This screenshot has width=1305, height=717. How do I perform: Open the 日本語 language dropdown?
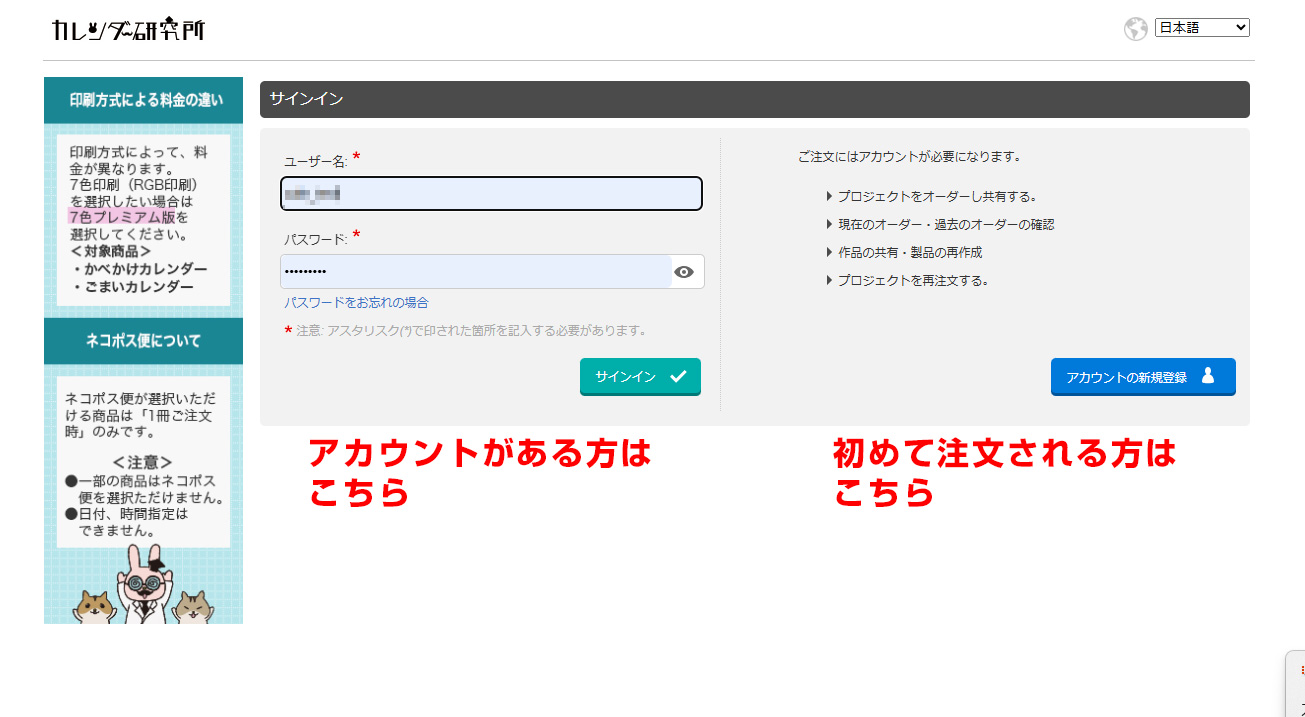(x=1201, y=28)
